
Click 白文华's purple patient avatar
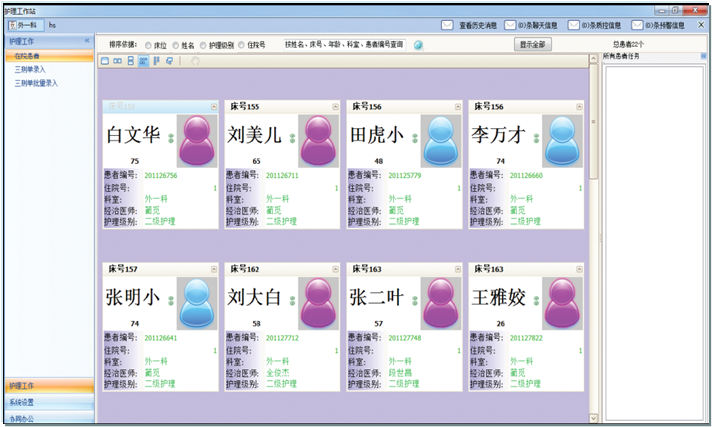198,139
